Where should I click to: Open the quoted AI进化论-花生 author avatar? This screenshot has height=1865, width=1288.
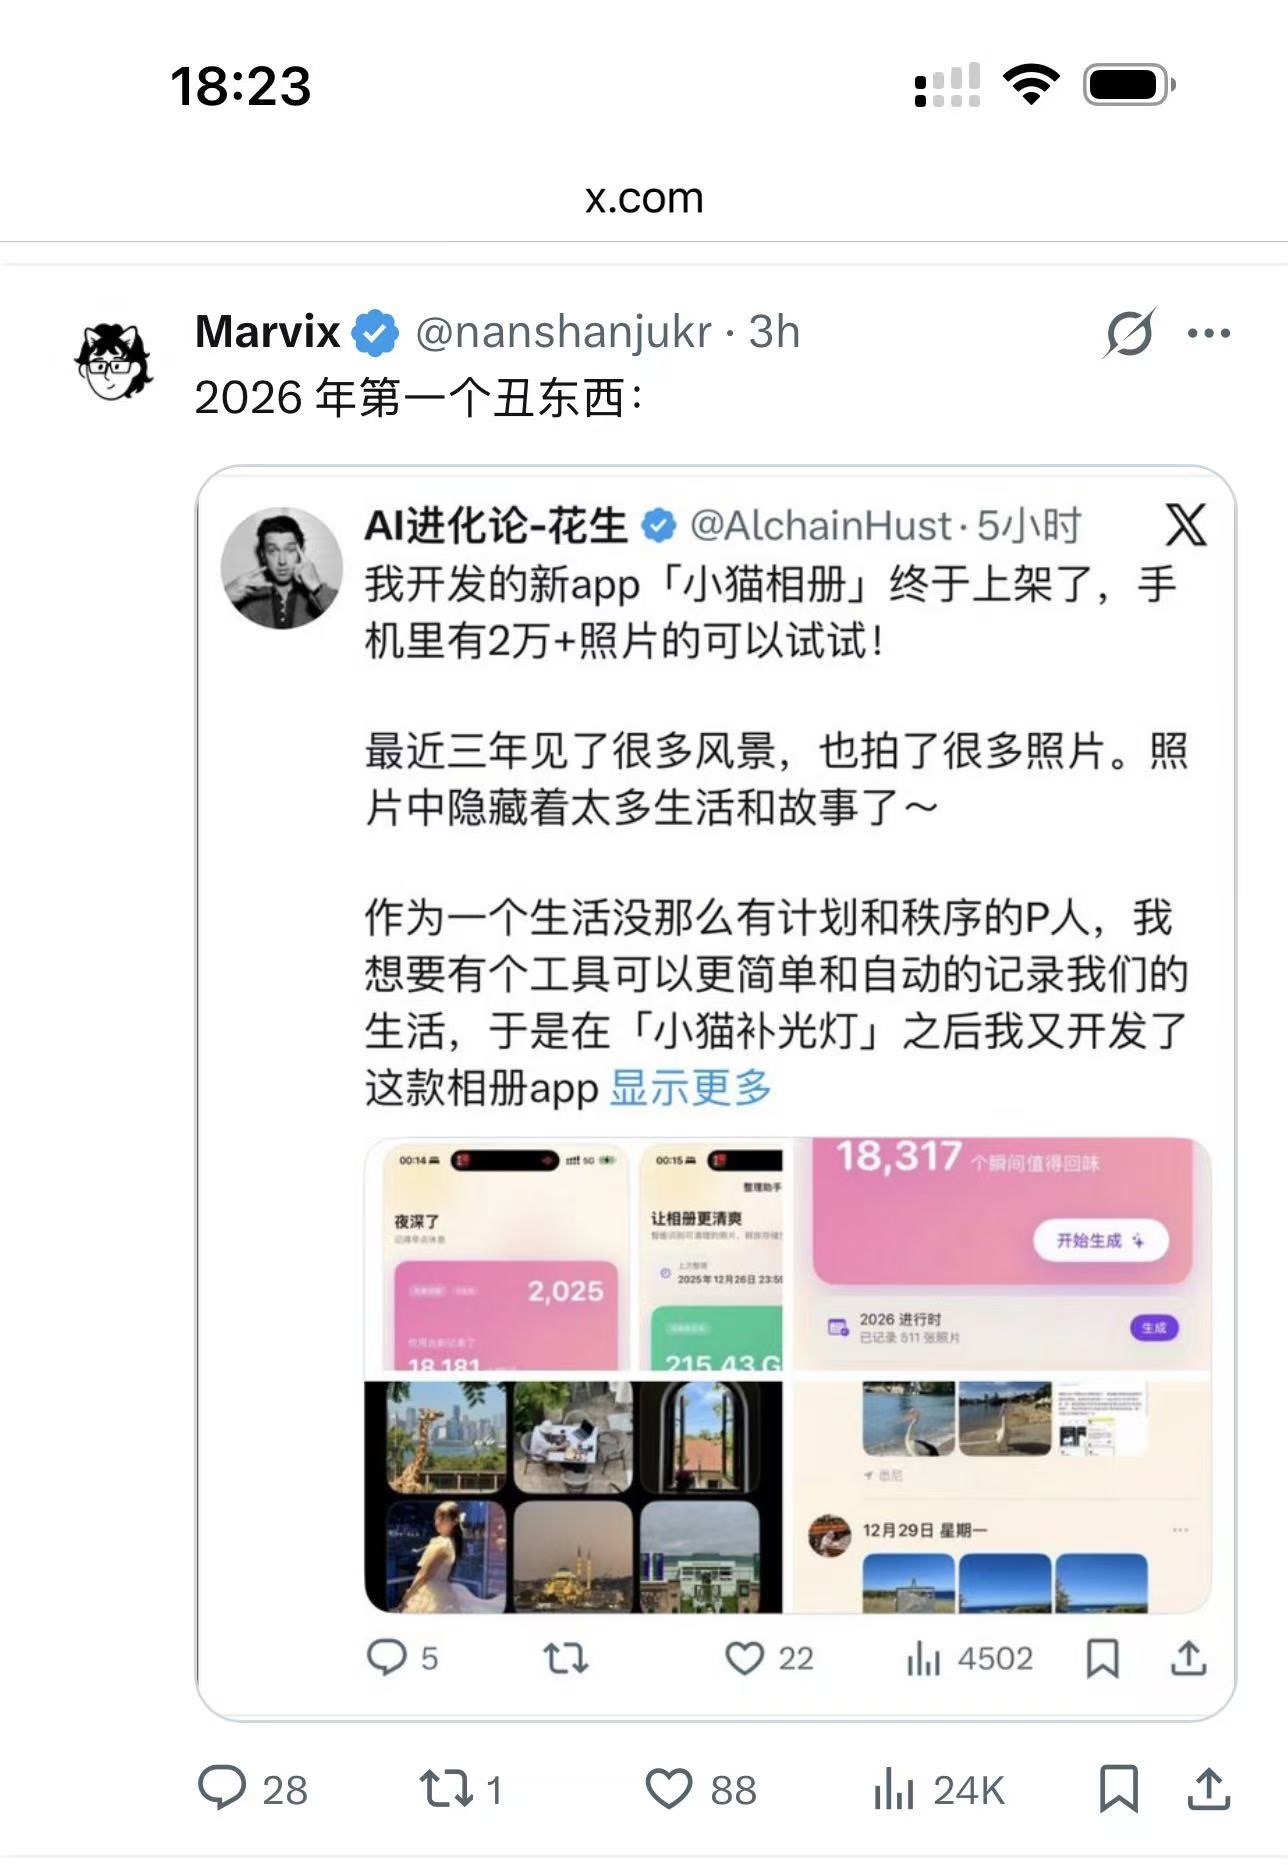(281, 567)
